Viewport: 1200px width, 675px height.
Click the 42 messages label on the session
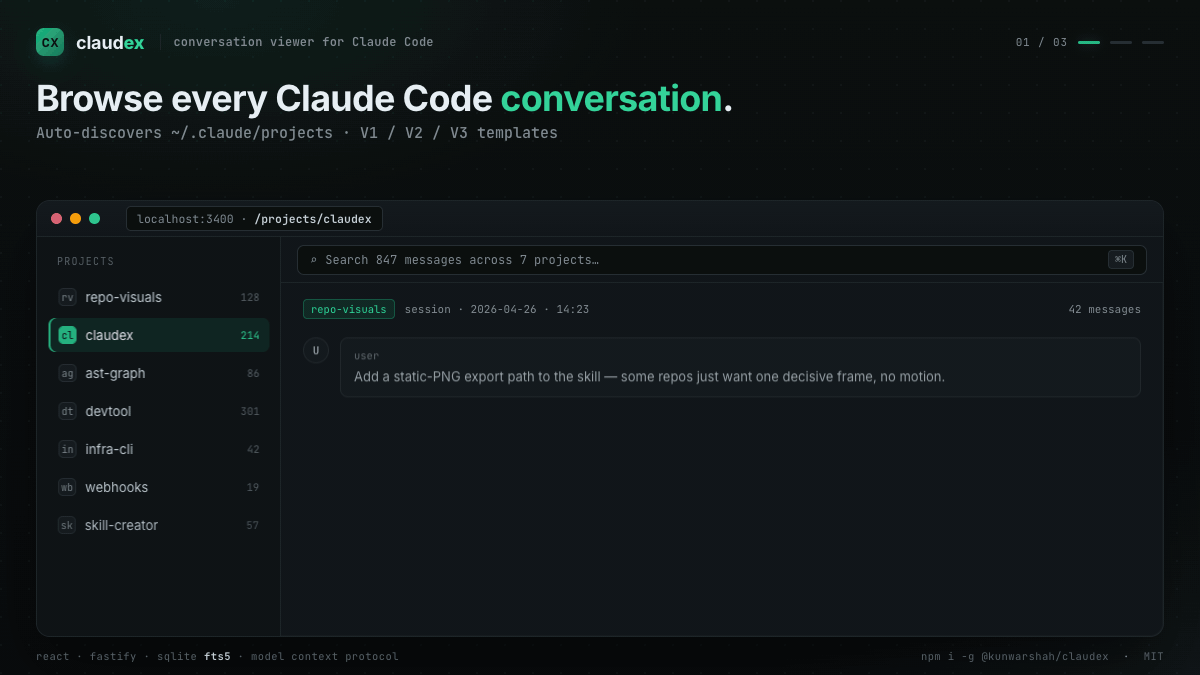click(x=1104, y=309)
